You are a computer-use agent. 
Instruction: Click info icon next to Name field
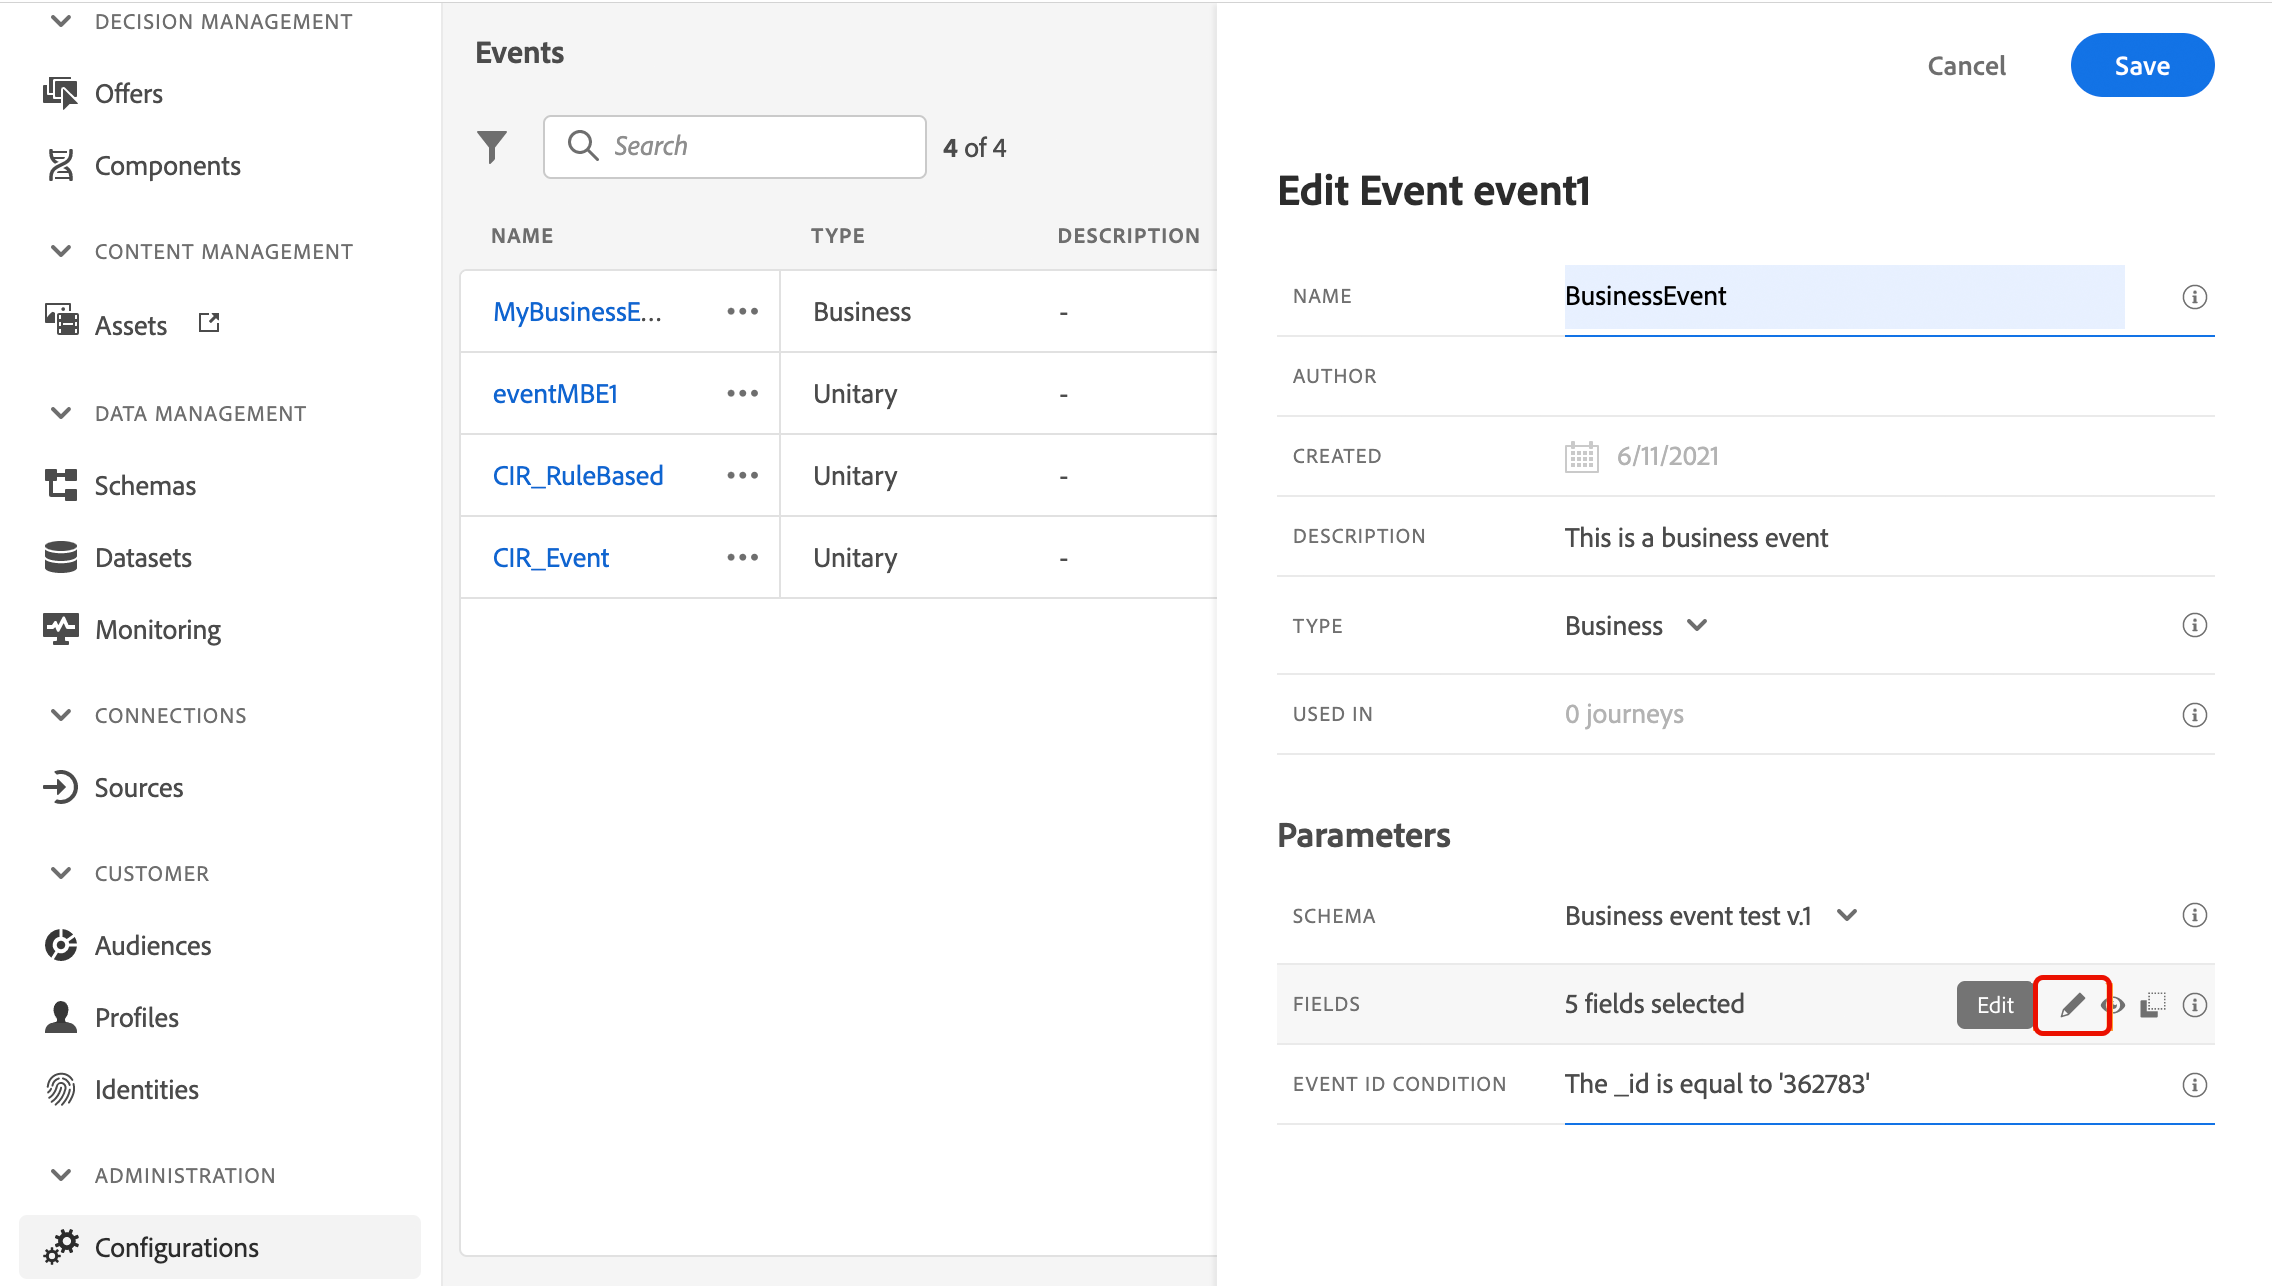(x=2194, y=297)
